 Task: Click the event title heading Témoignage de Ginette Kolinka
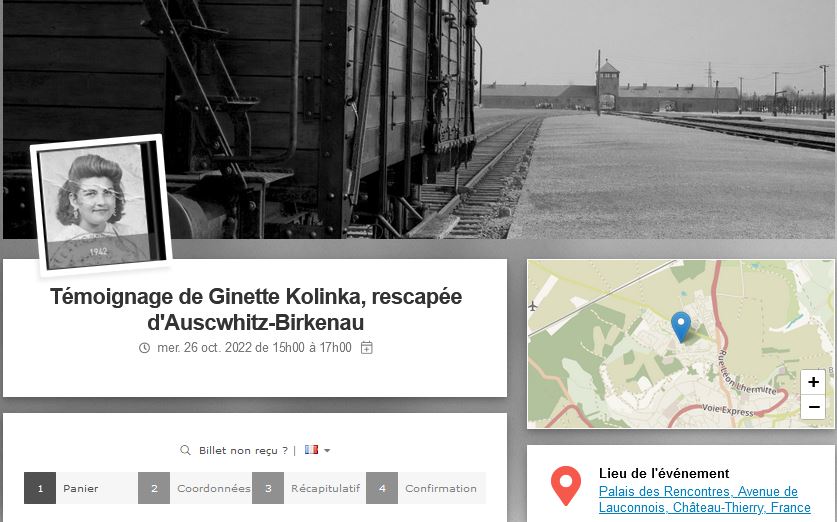coord(256,309)
